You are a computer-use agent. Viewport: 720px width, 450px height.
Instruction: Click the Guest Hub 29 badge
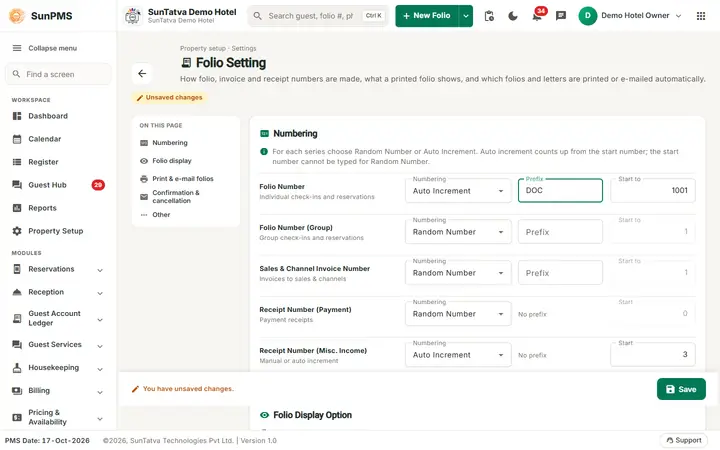pos(98,185)
